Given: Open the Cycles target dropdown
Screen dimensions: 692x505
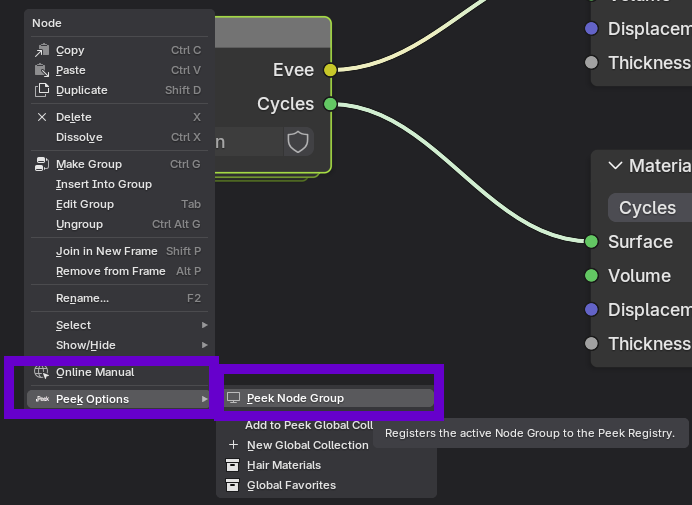Looking at the screenshot, I should 650,207.
